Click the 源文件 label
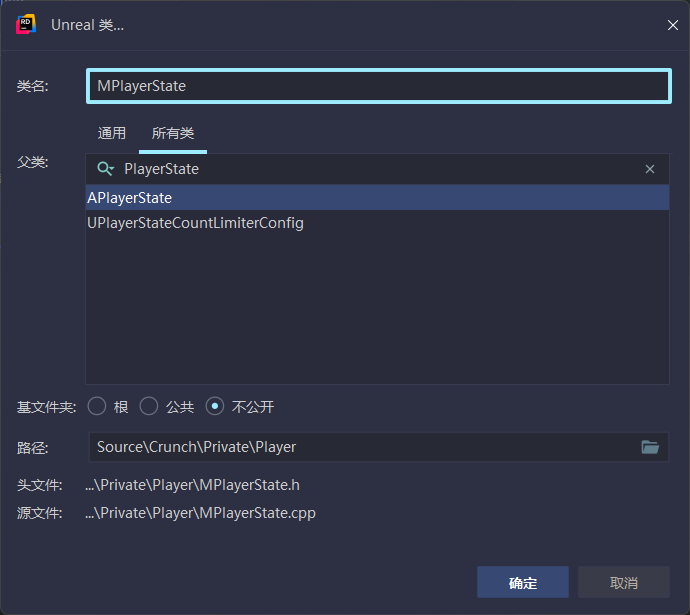This screenshot has width=690, height=615. [39, 513]
